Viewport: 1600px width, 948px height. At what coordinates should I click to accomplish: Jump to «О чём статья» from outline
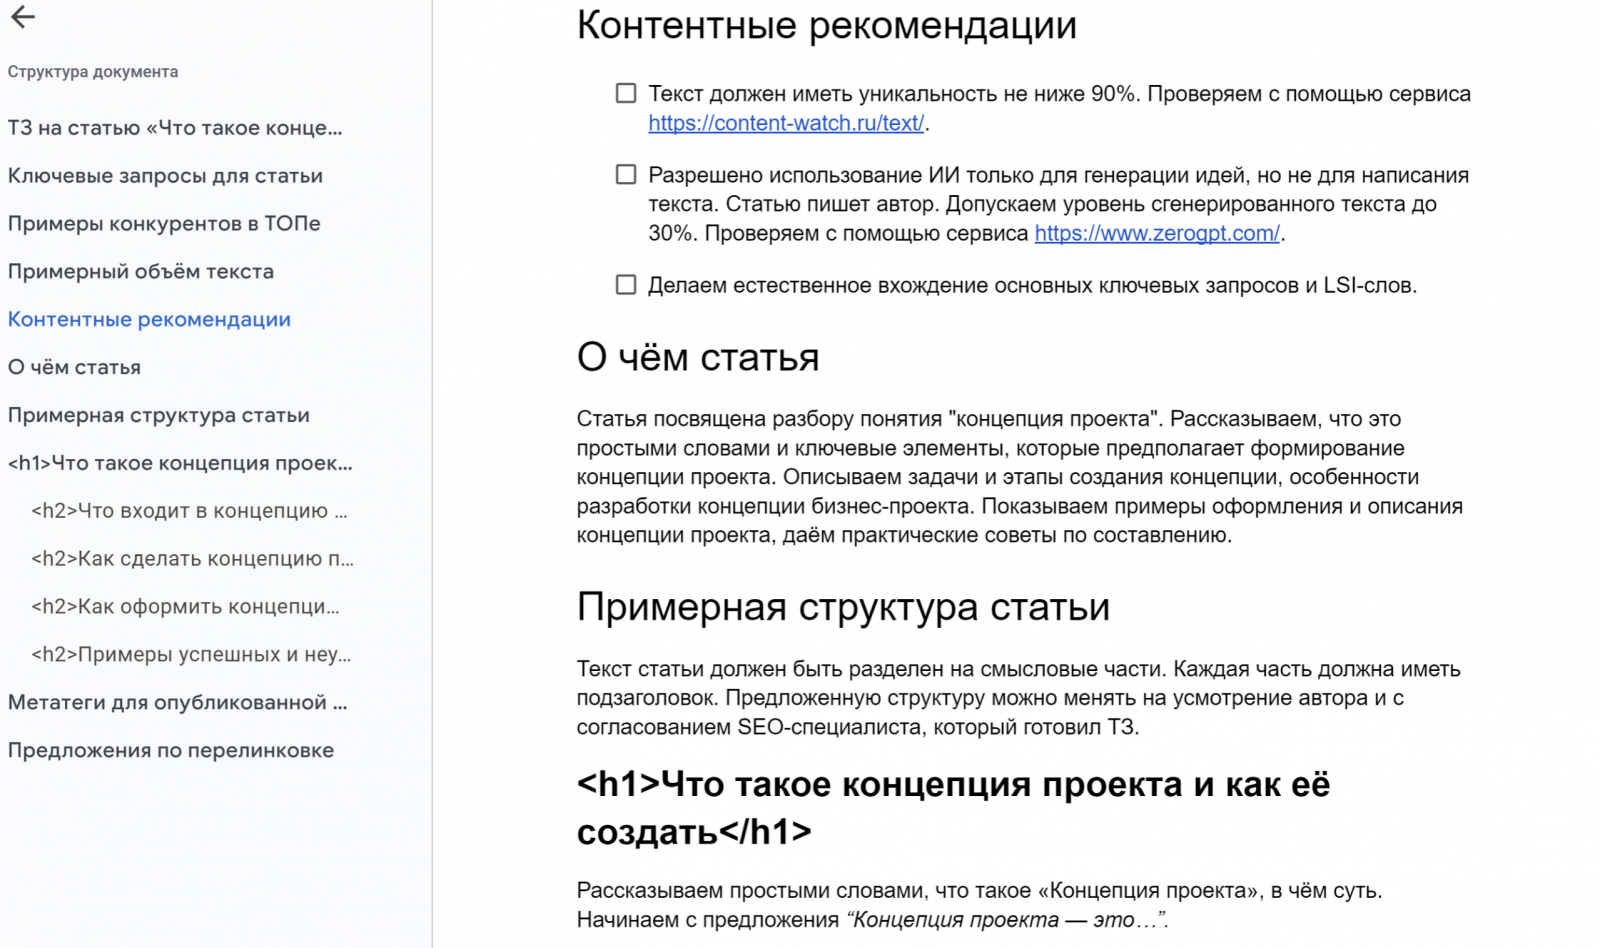(74, 368)
